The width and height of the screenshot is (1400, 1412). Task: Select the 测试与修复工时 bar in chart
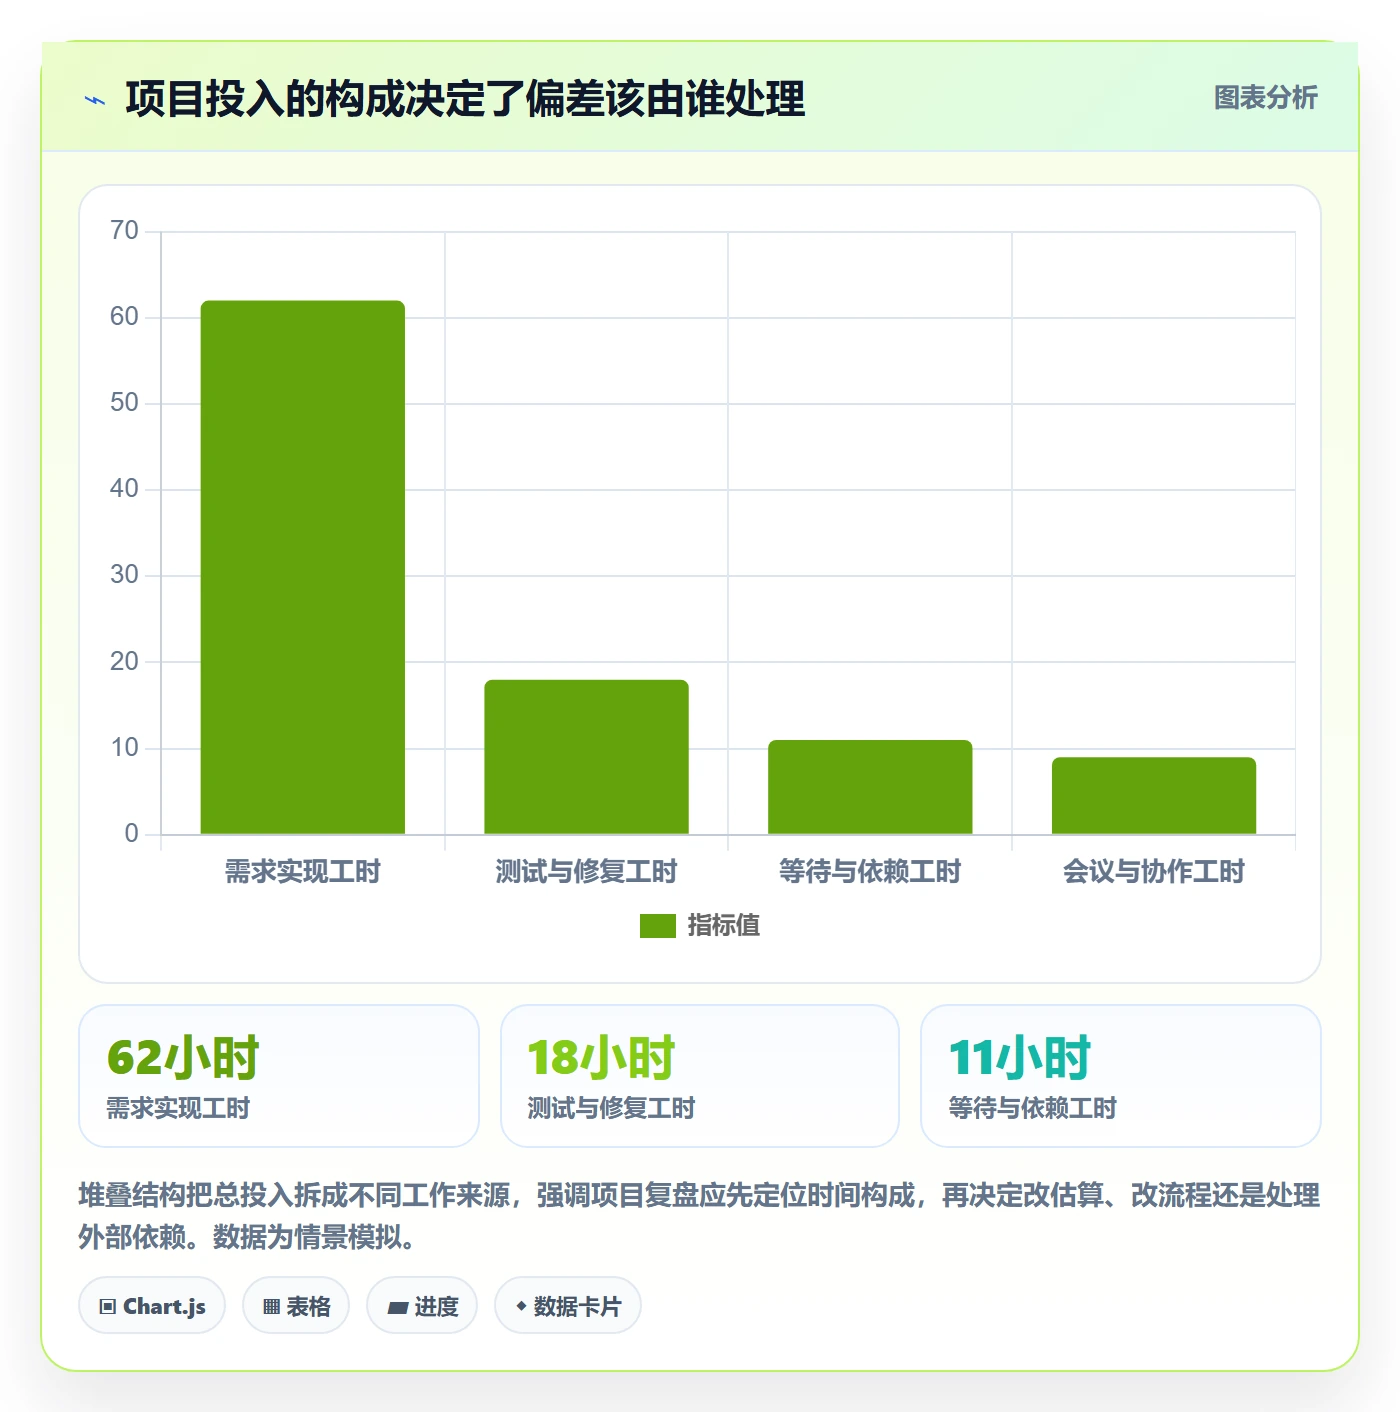tap(587, 757)
